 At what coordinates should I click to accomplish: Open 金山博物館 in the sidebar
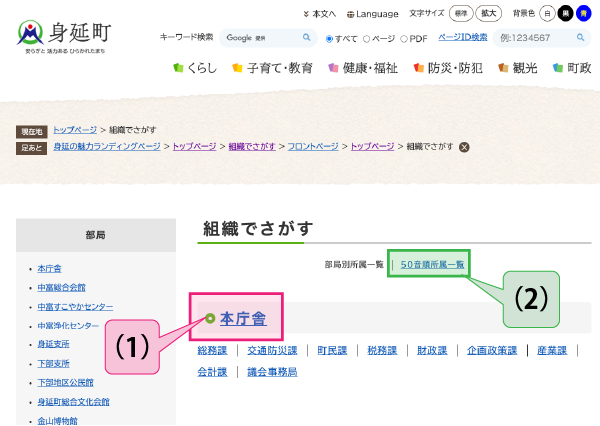(x=57, y=421)
